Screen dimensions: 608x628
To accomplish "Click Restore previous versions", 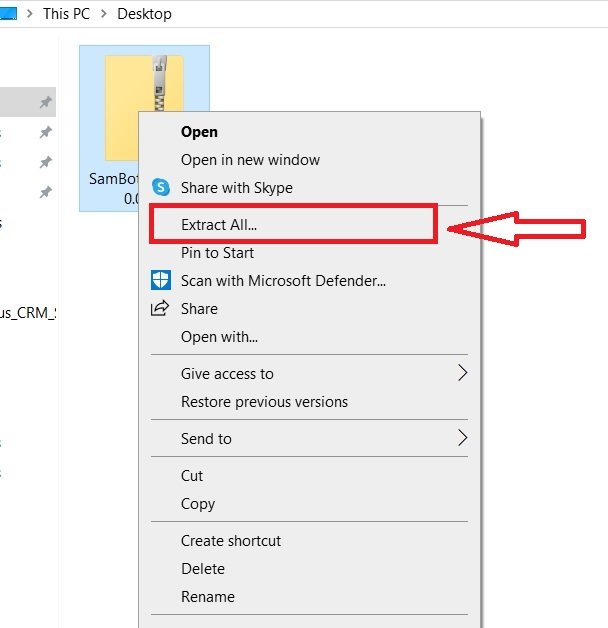I will pyautogui.click(x=264, y=401).
